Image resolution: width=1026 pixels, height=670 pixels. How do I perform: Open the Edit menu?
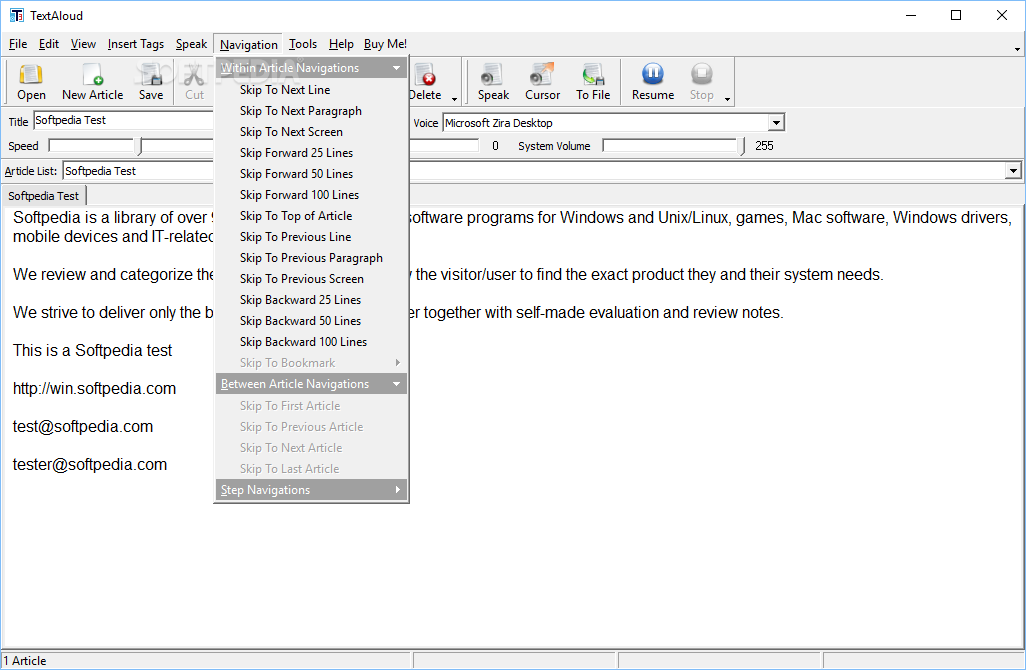48,44
